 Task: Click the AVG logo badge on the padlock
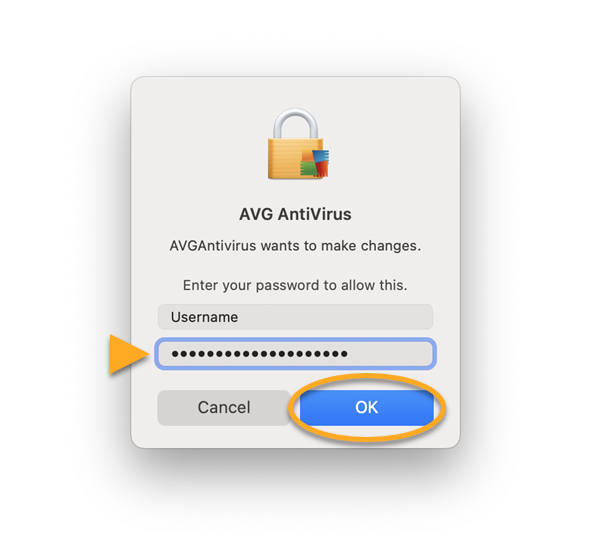click(315, 163)
